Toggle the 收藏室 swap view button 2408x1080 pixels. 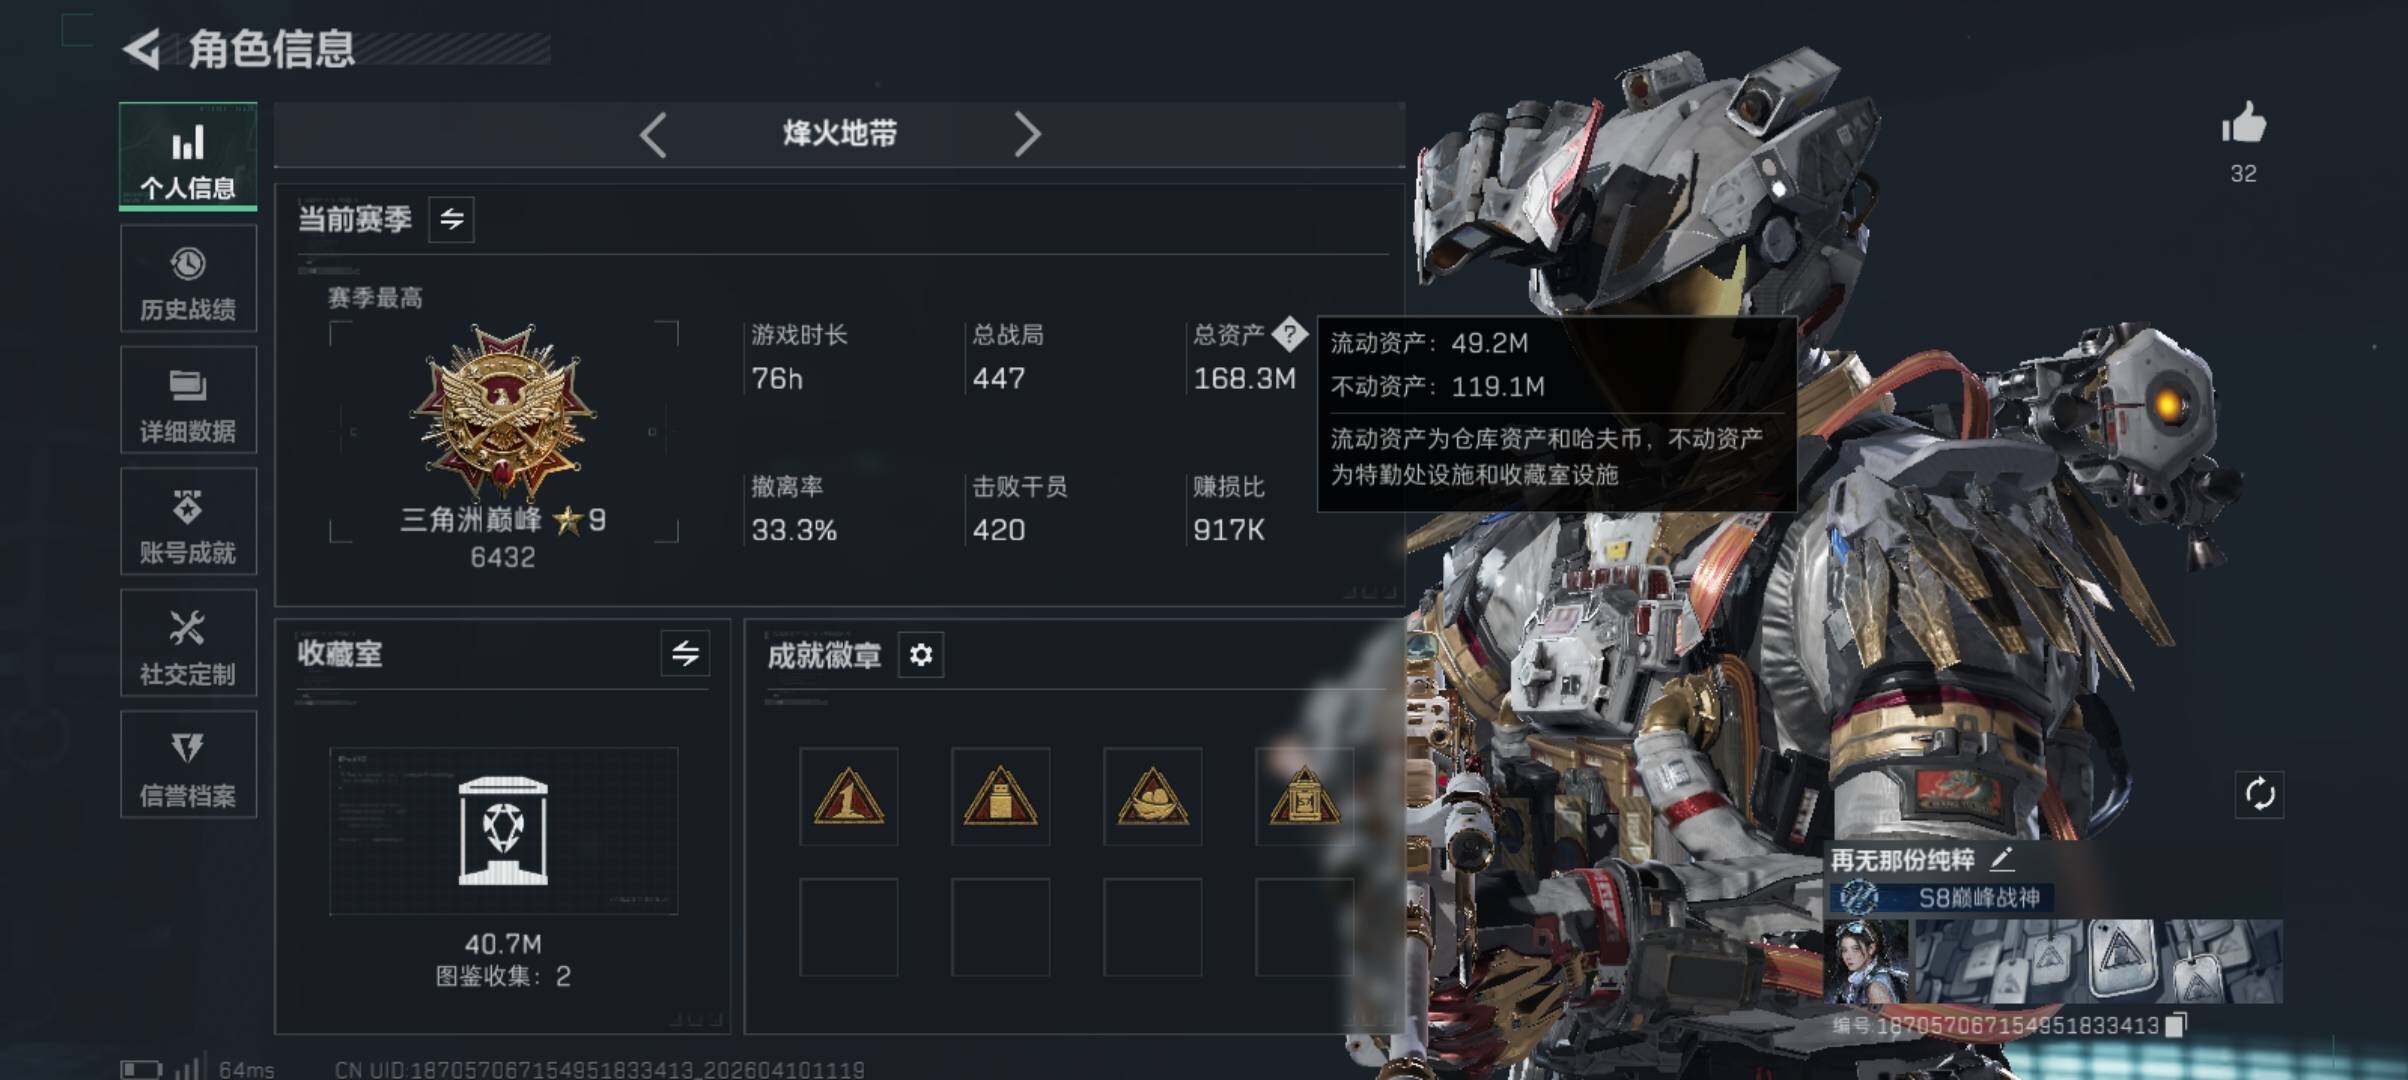(x=685, y=654)
